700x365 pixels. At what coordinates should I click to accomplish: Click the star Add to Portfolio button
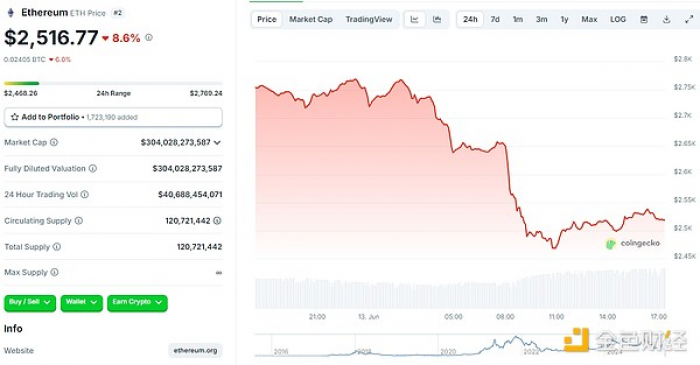(113, 117)
